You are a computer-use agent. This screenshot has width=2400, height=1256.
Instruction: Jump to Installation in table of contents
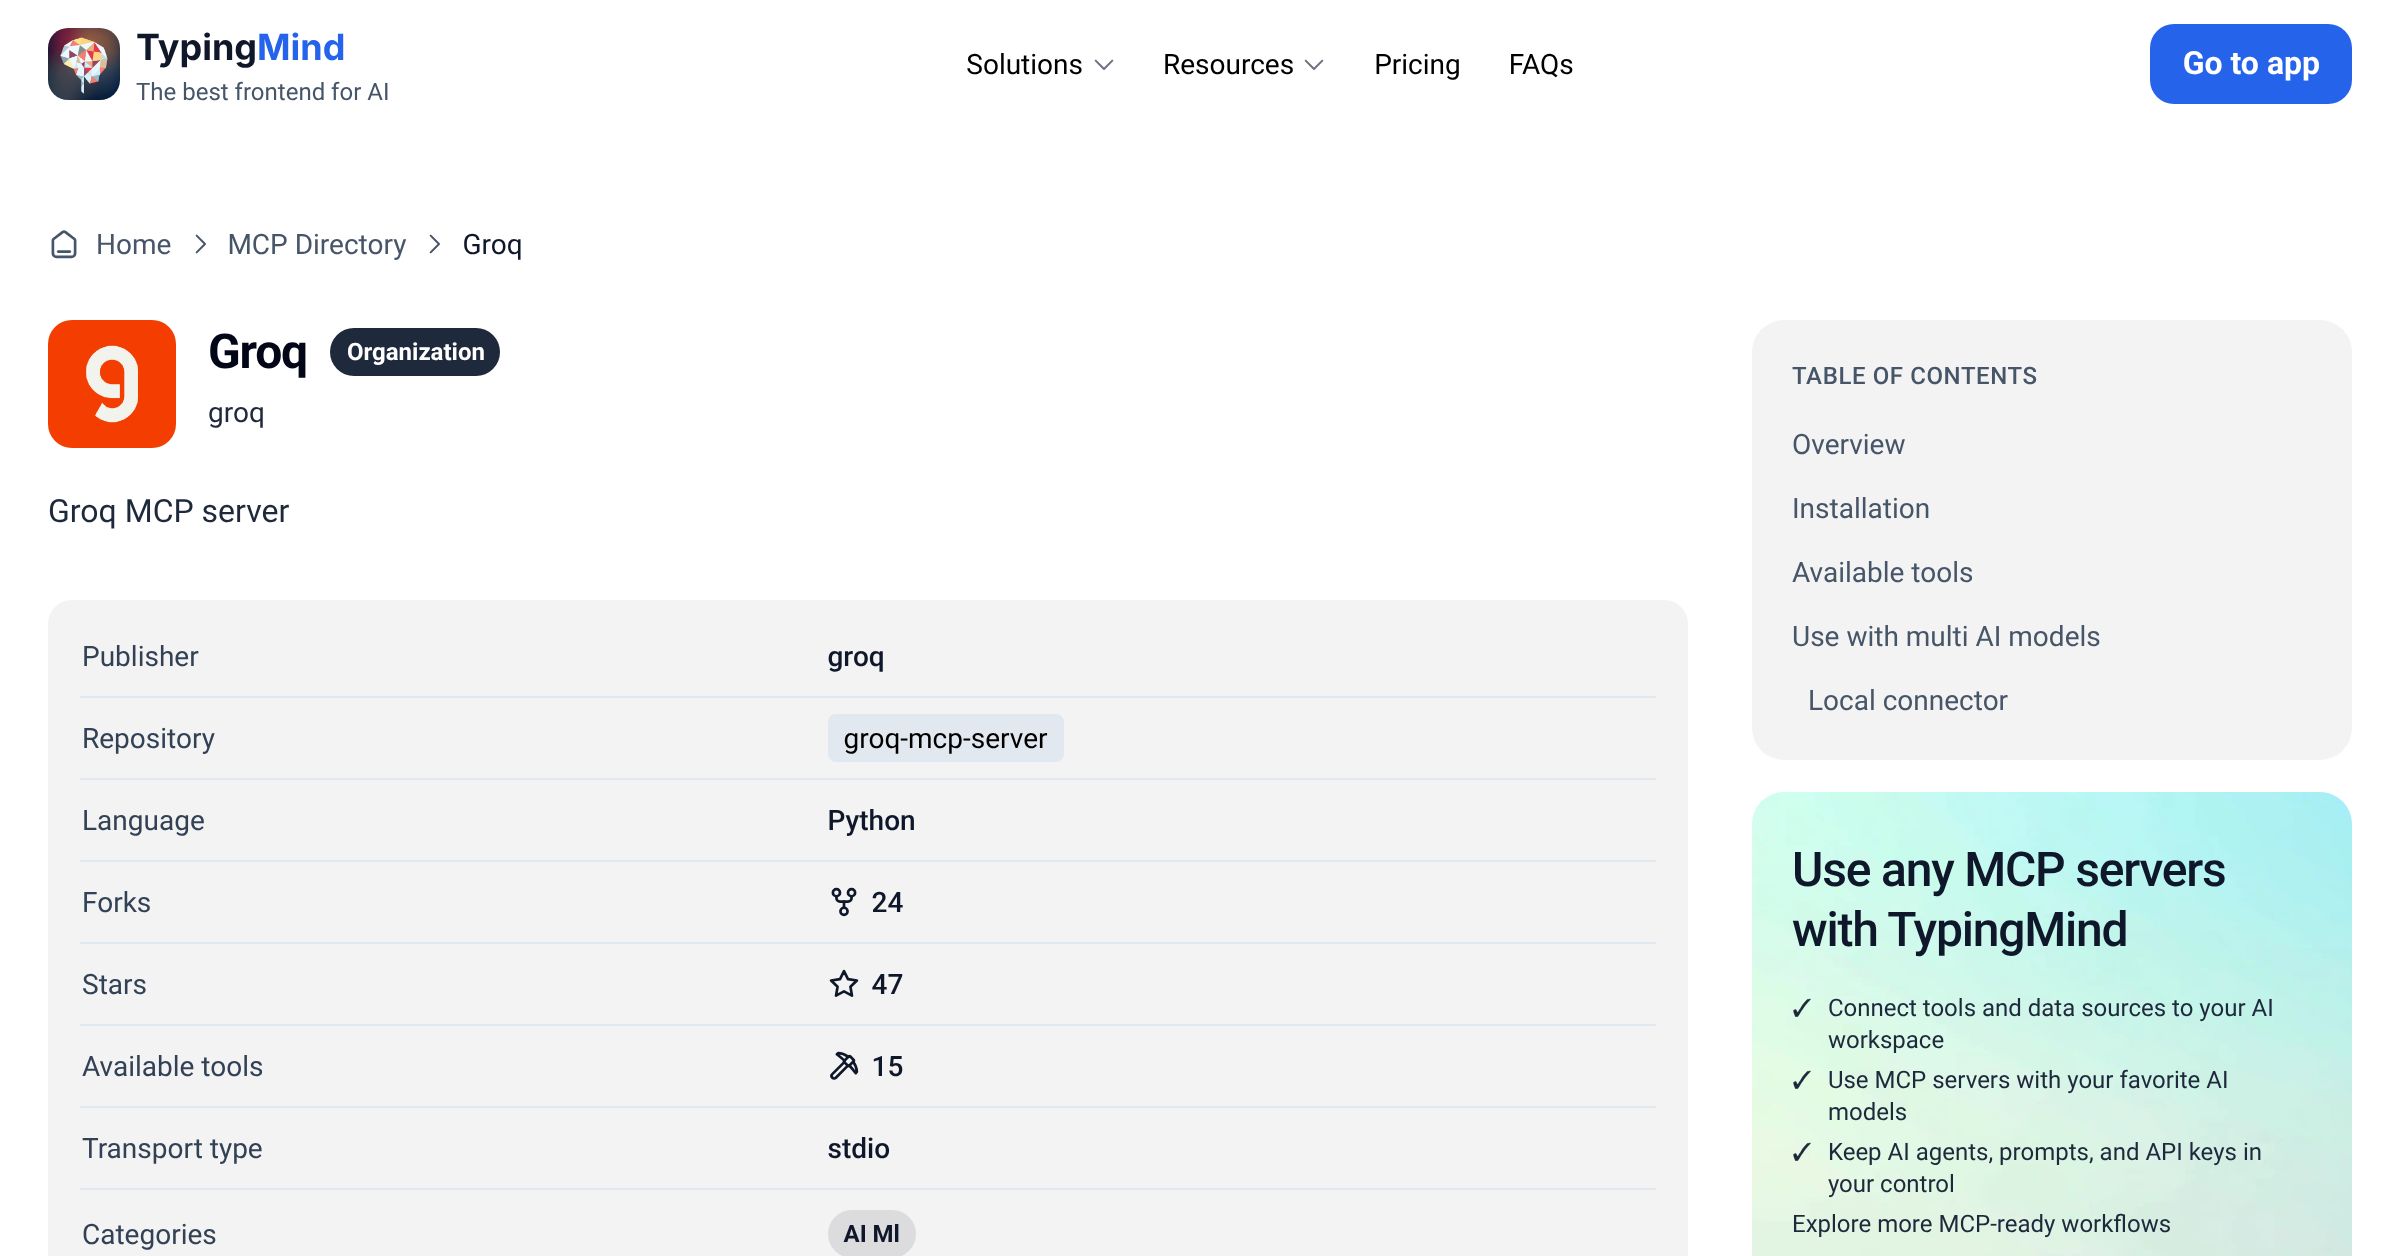tap(1860, 508)
